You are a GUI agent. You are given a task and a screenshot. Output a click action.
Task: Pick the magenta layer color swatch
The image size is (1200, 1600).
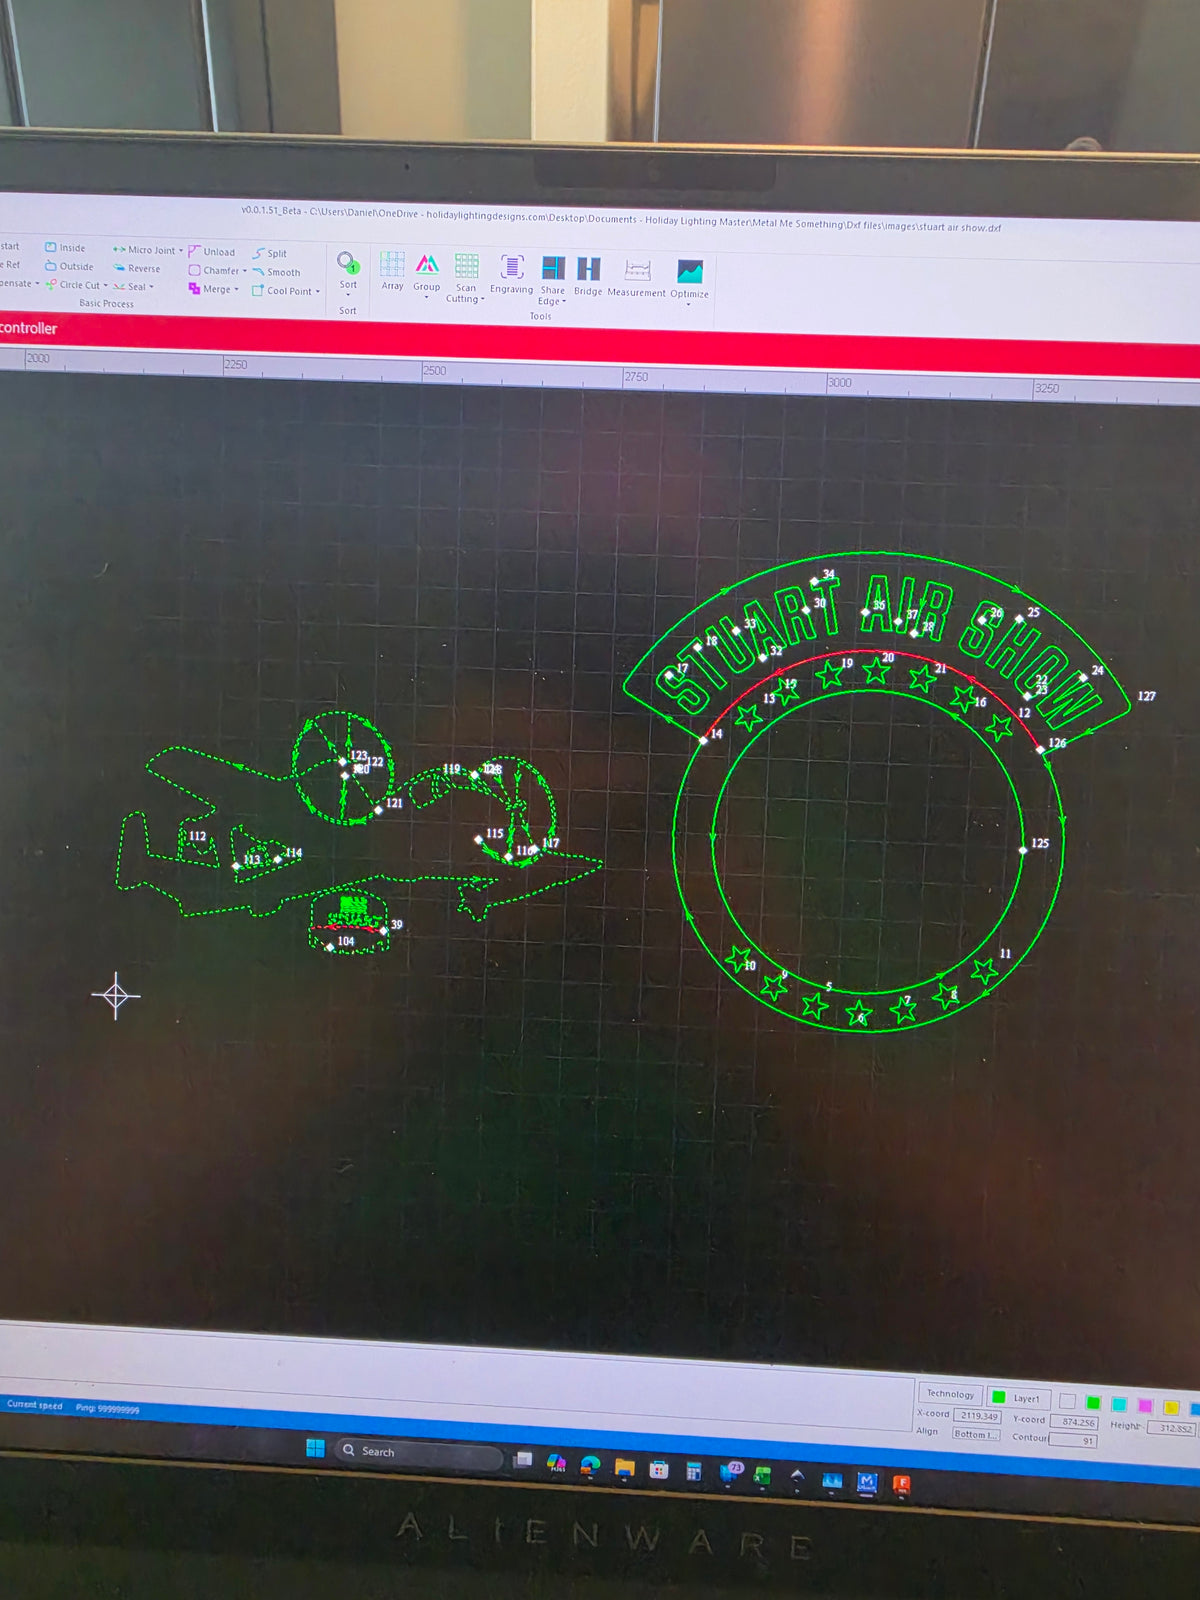point(1145,1405)
